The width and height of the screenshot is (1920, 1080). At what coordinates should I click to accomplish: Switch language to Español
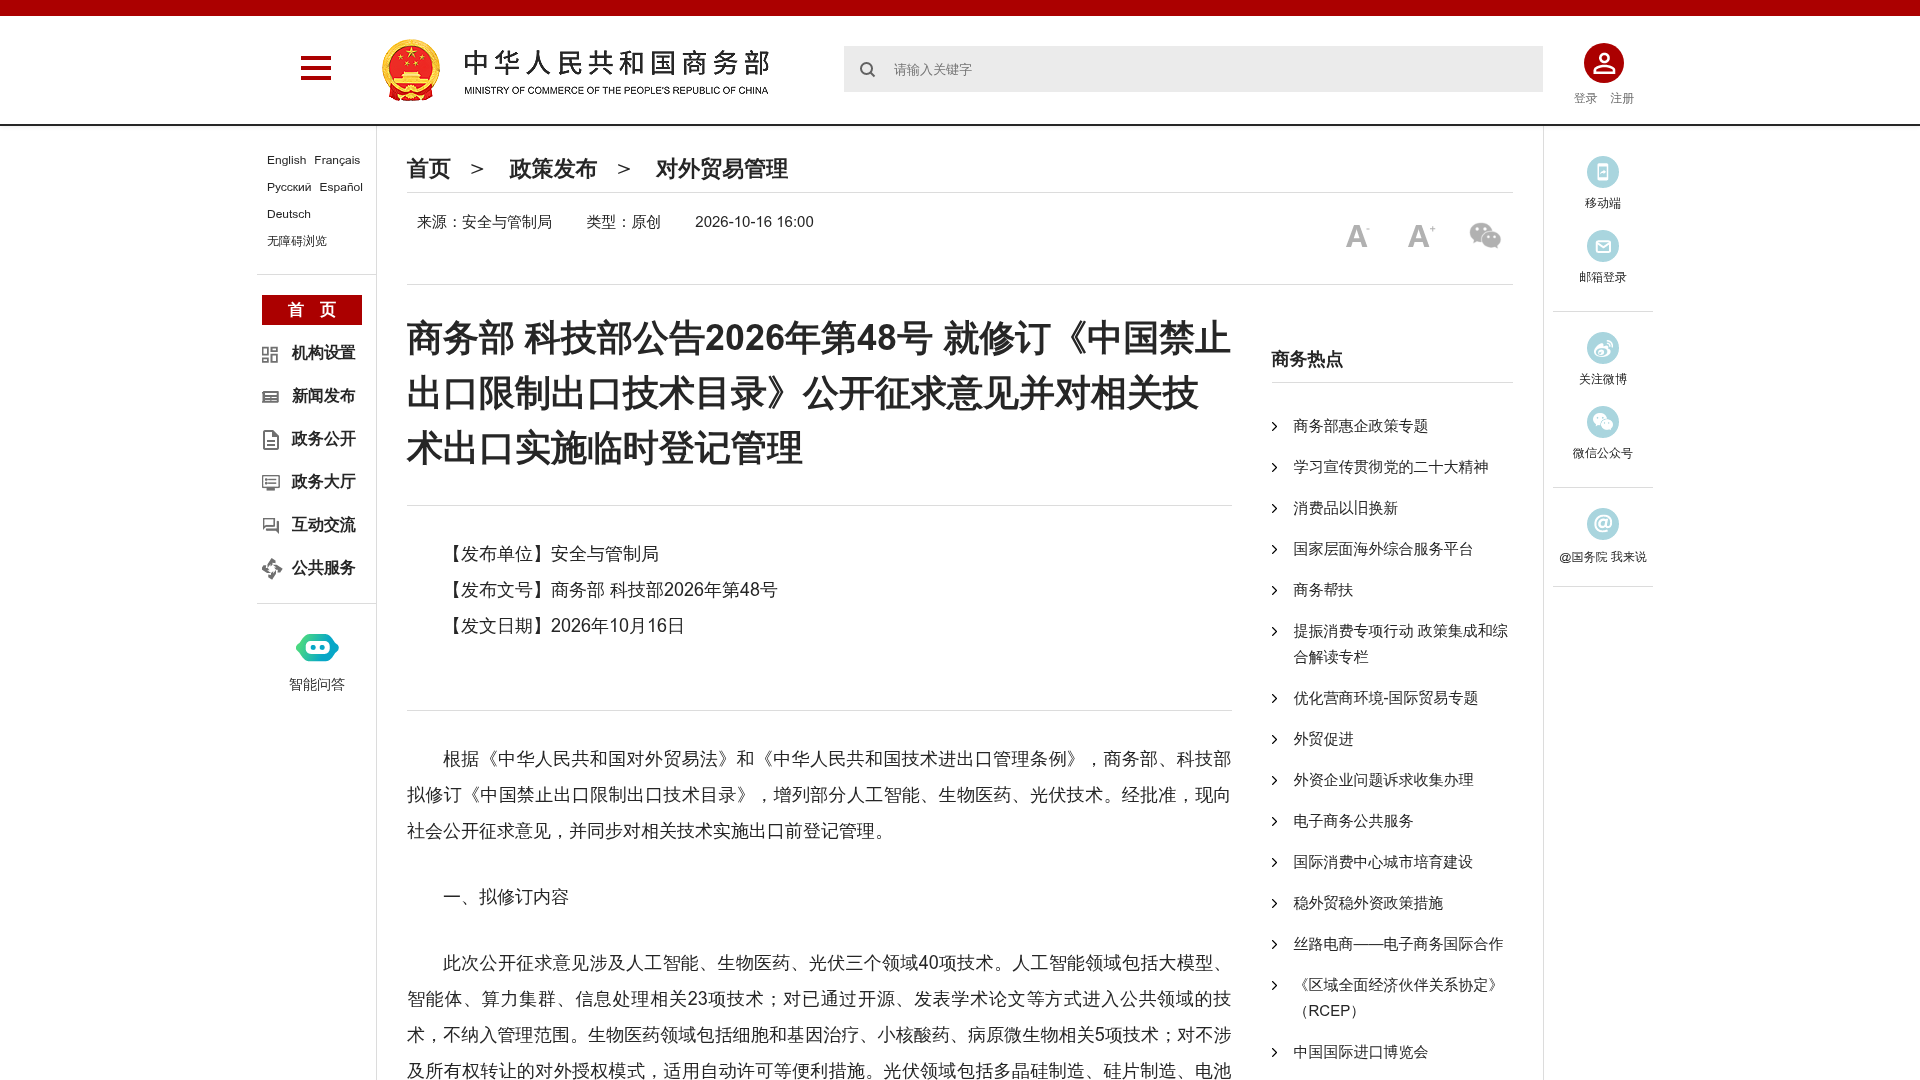(x=341, y=187)
